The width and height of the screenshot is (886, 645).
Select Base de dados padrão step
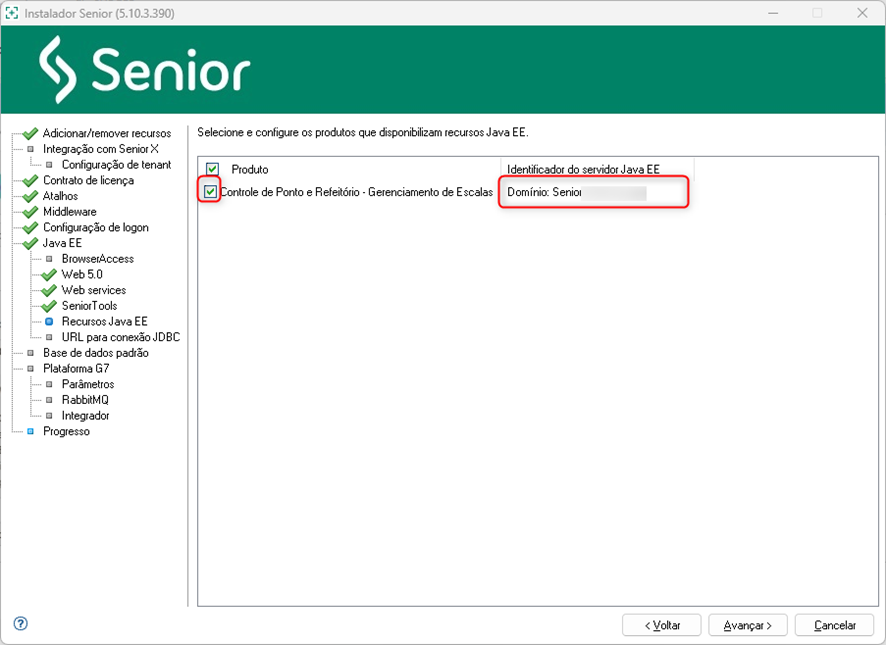[x=95, y=353]
